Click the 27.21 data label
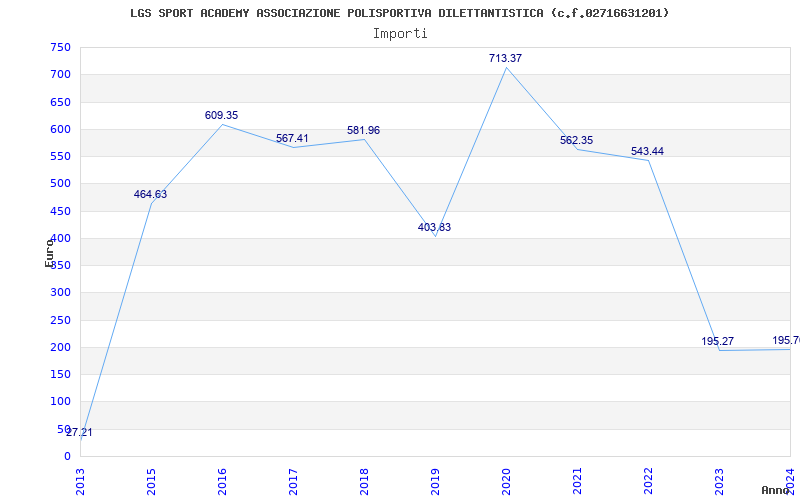This screenshot has height=500, width=800. 79,433
